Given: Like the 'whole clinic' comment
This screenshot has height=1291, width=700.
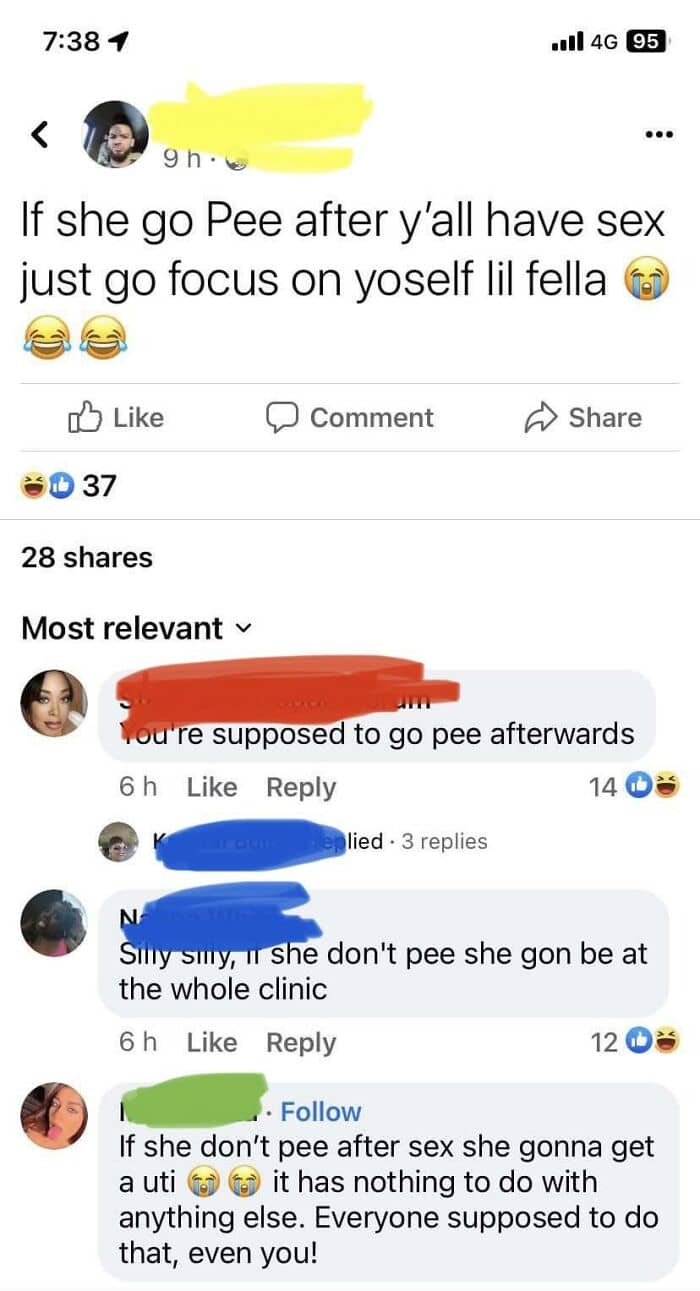Looking at the screenshot, I should click(212, 1042).
